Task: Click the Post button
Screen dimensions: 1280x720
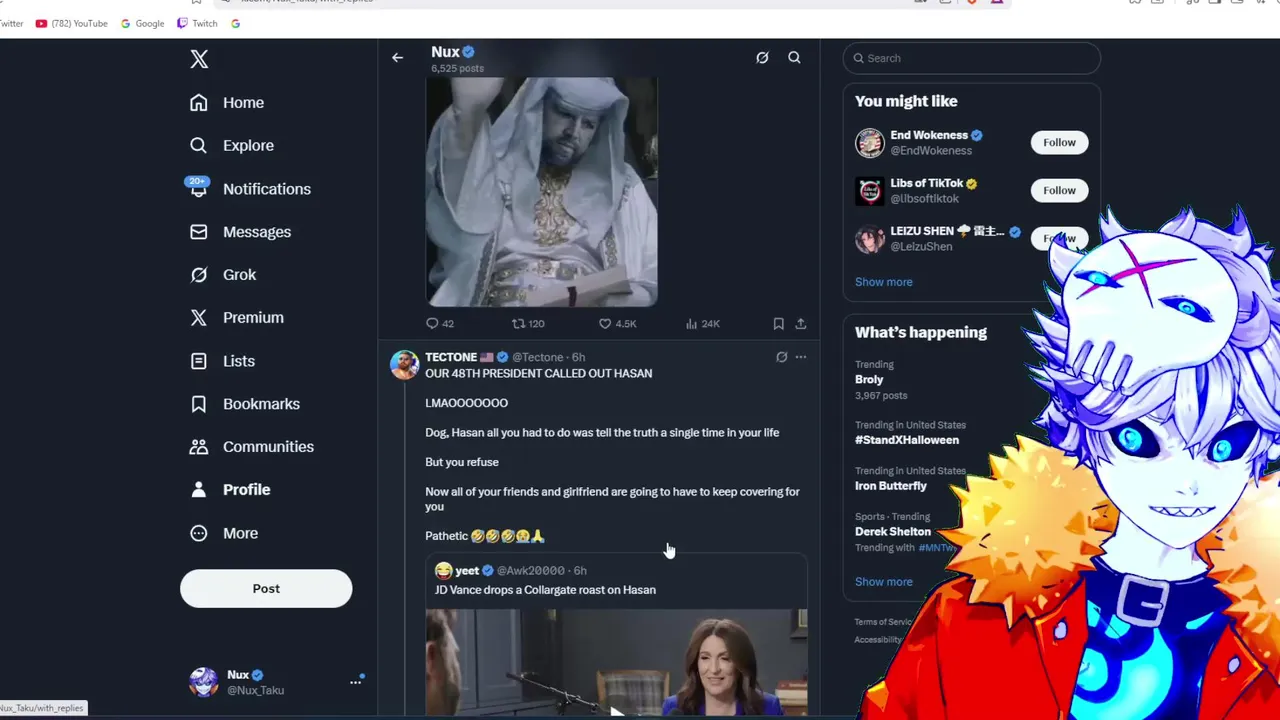Action: click(x=266, y=589)
